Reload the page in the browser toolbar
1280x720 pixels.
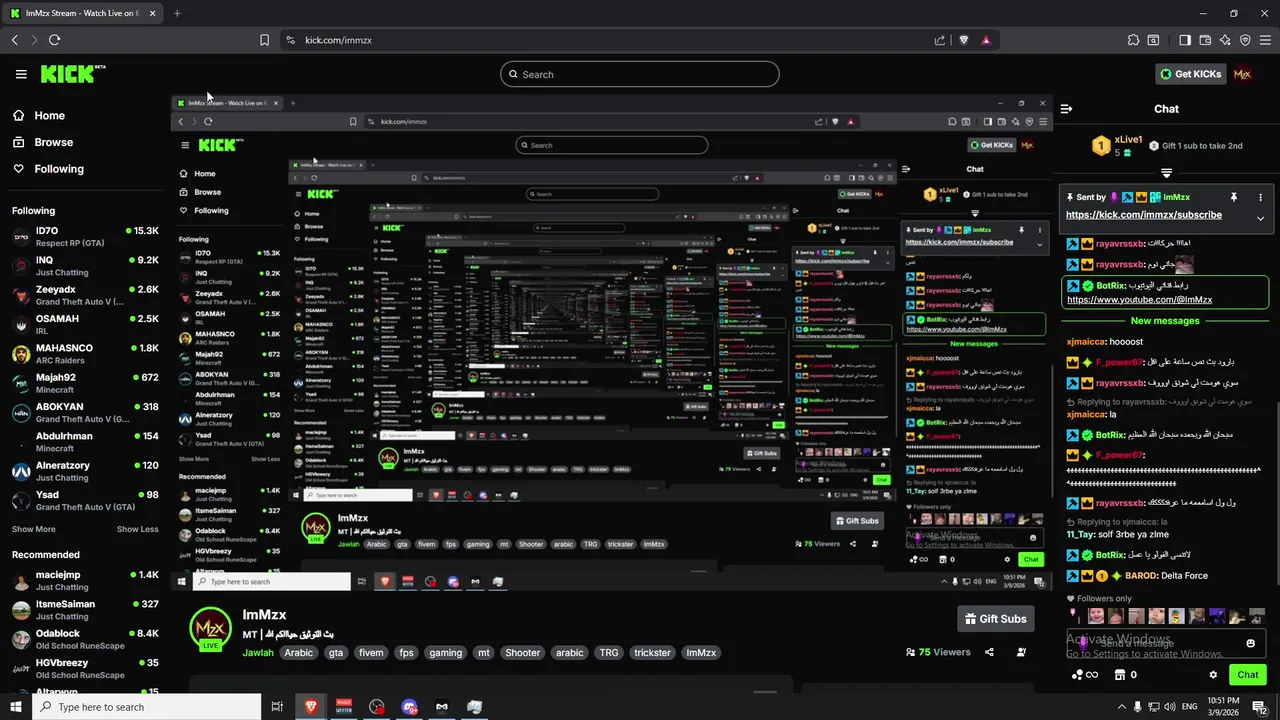pyautogui.click(x=54, y=40)
